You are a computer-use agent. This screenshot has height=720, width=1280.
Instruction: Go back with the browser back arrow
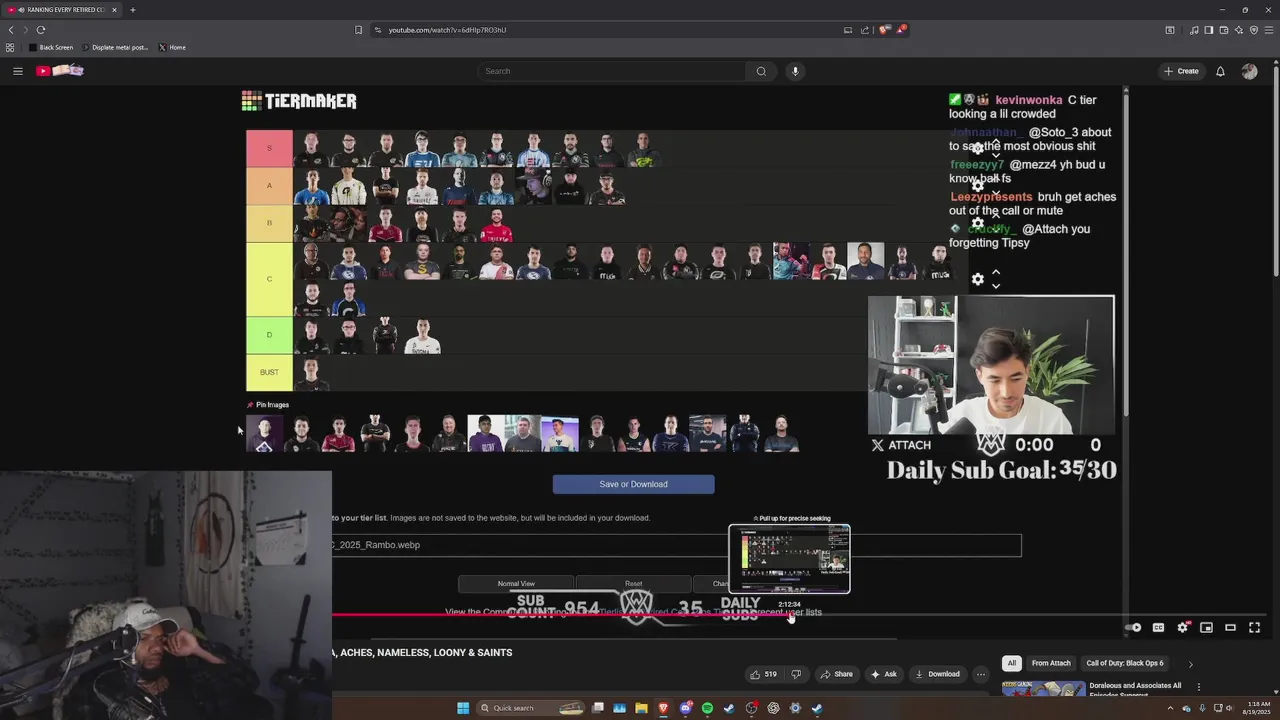(11, 30)
